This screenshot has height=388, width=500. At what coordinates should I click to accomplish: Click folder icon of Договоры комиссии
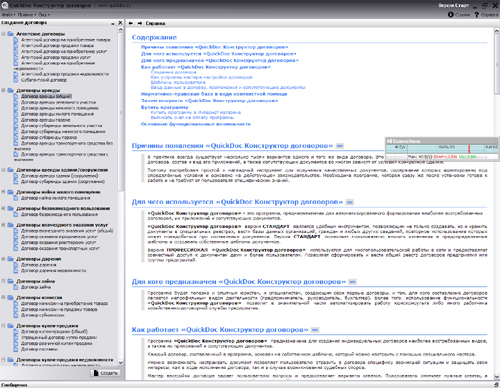(10, 298)
